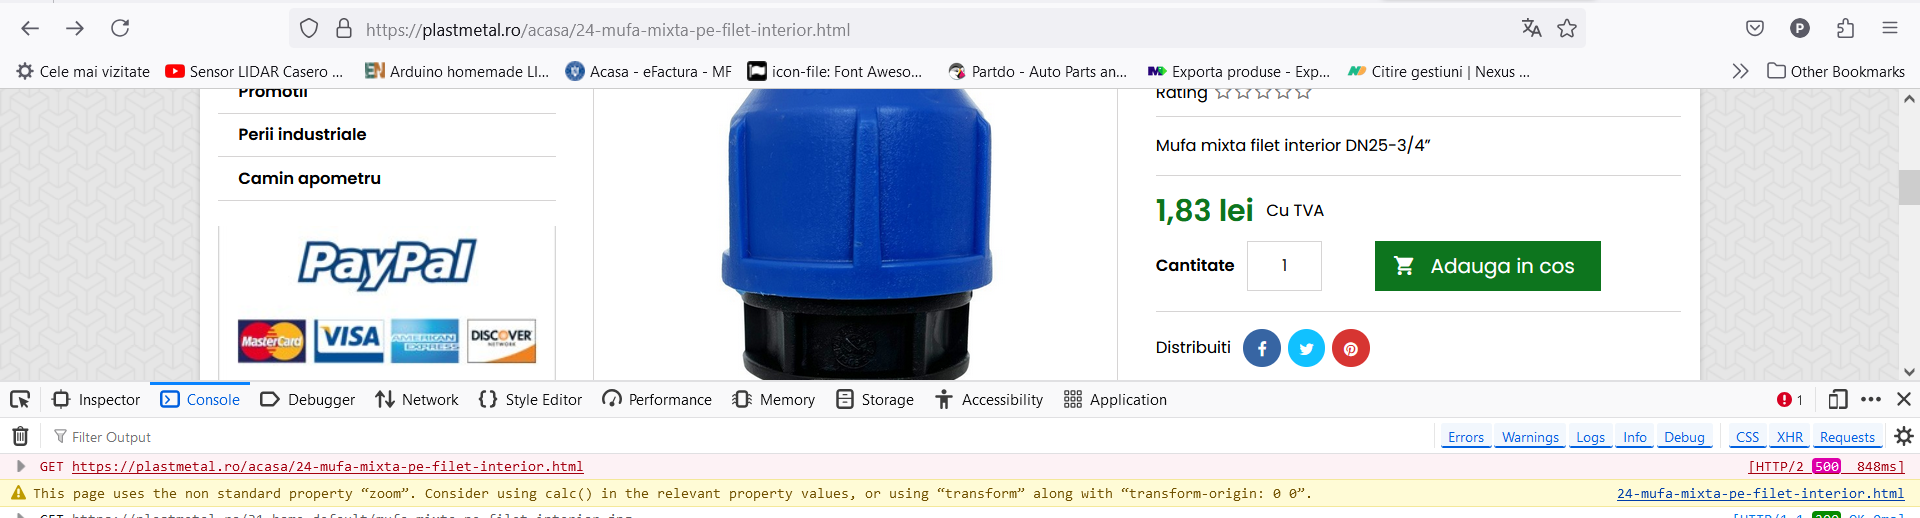Reload the current page

click(120, 28)
